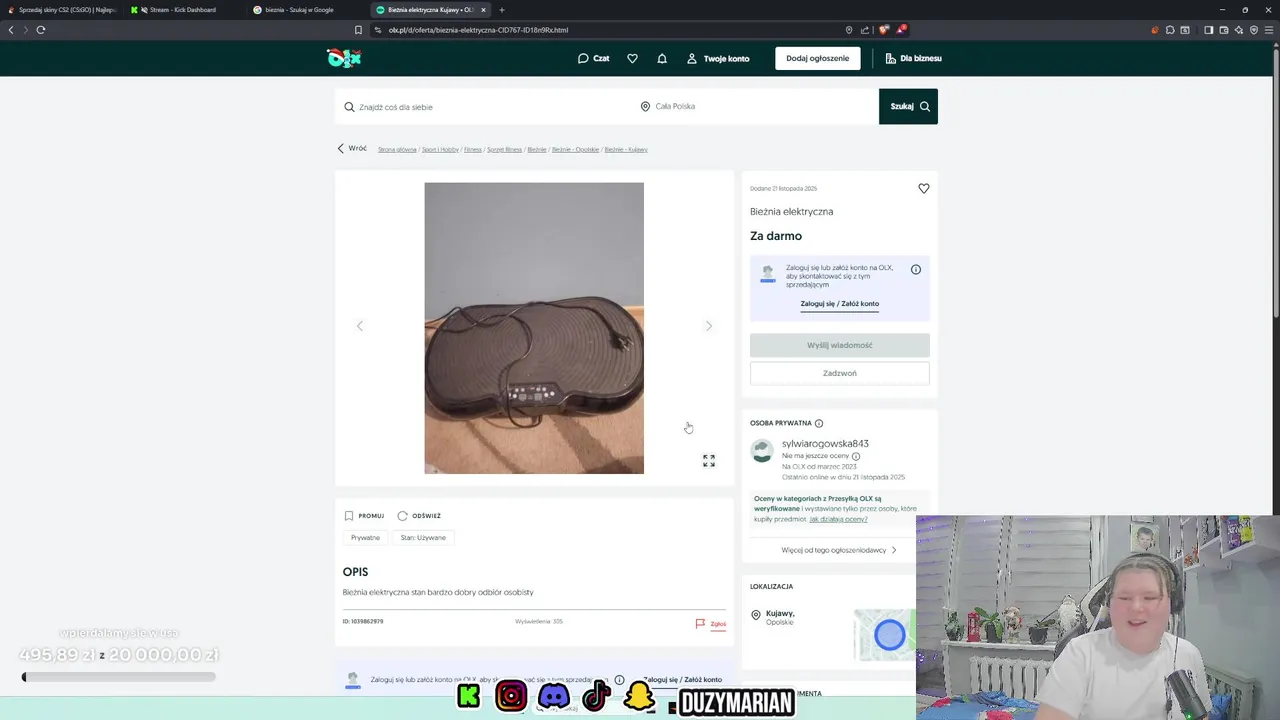Click the listing ID 1039862979 text
Viewport: 1280px width, 720px height.
coord(363,622)
